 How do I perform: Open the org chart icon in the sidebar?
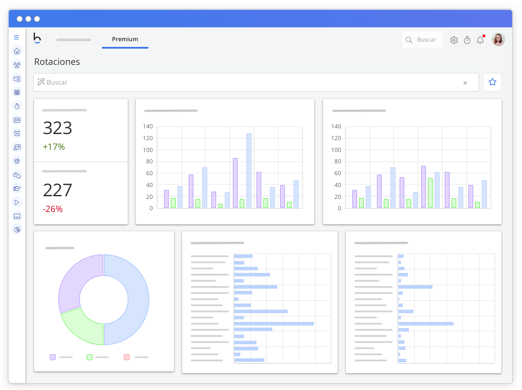[x=17, y=79]
